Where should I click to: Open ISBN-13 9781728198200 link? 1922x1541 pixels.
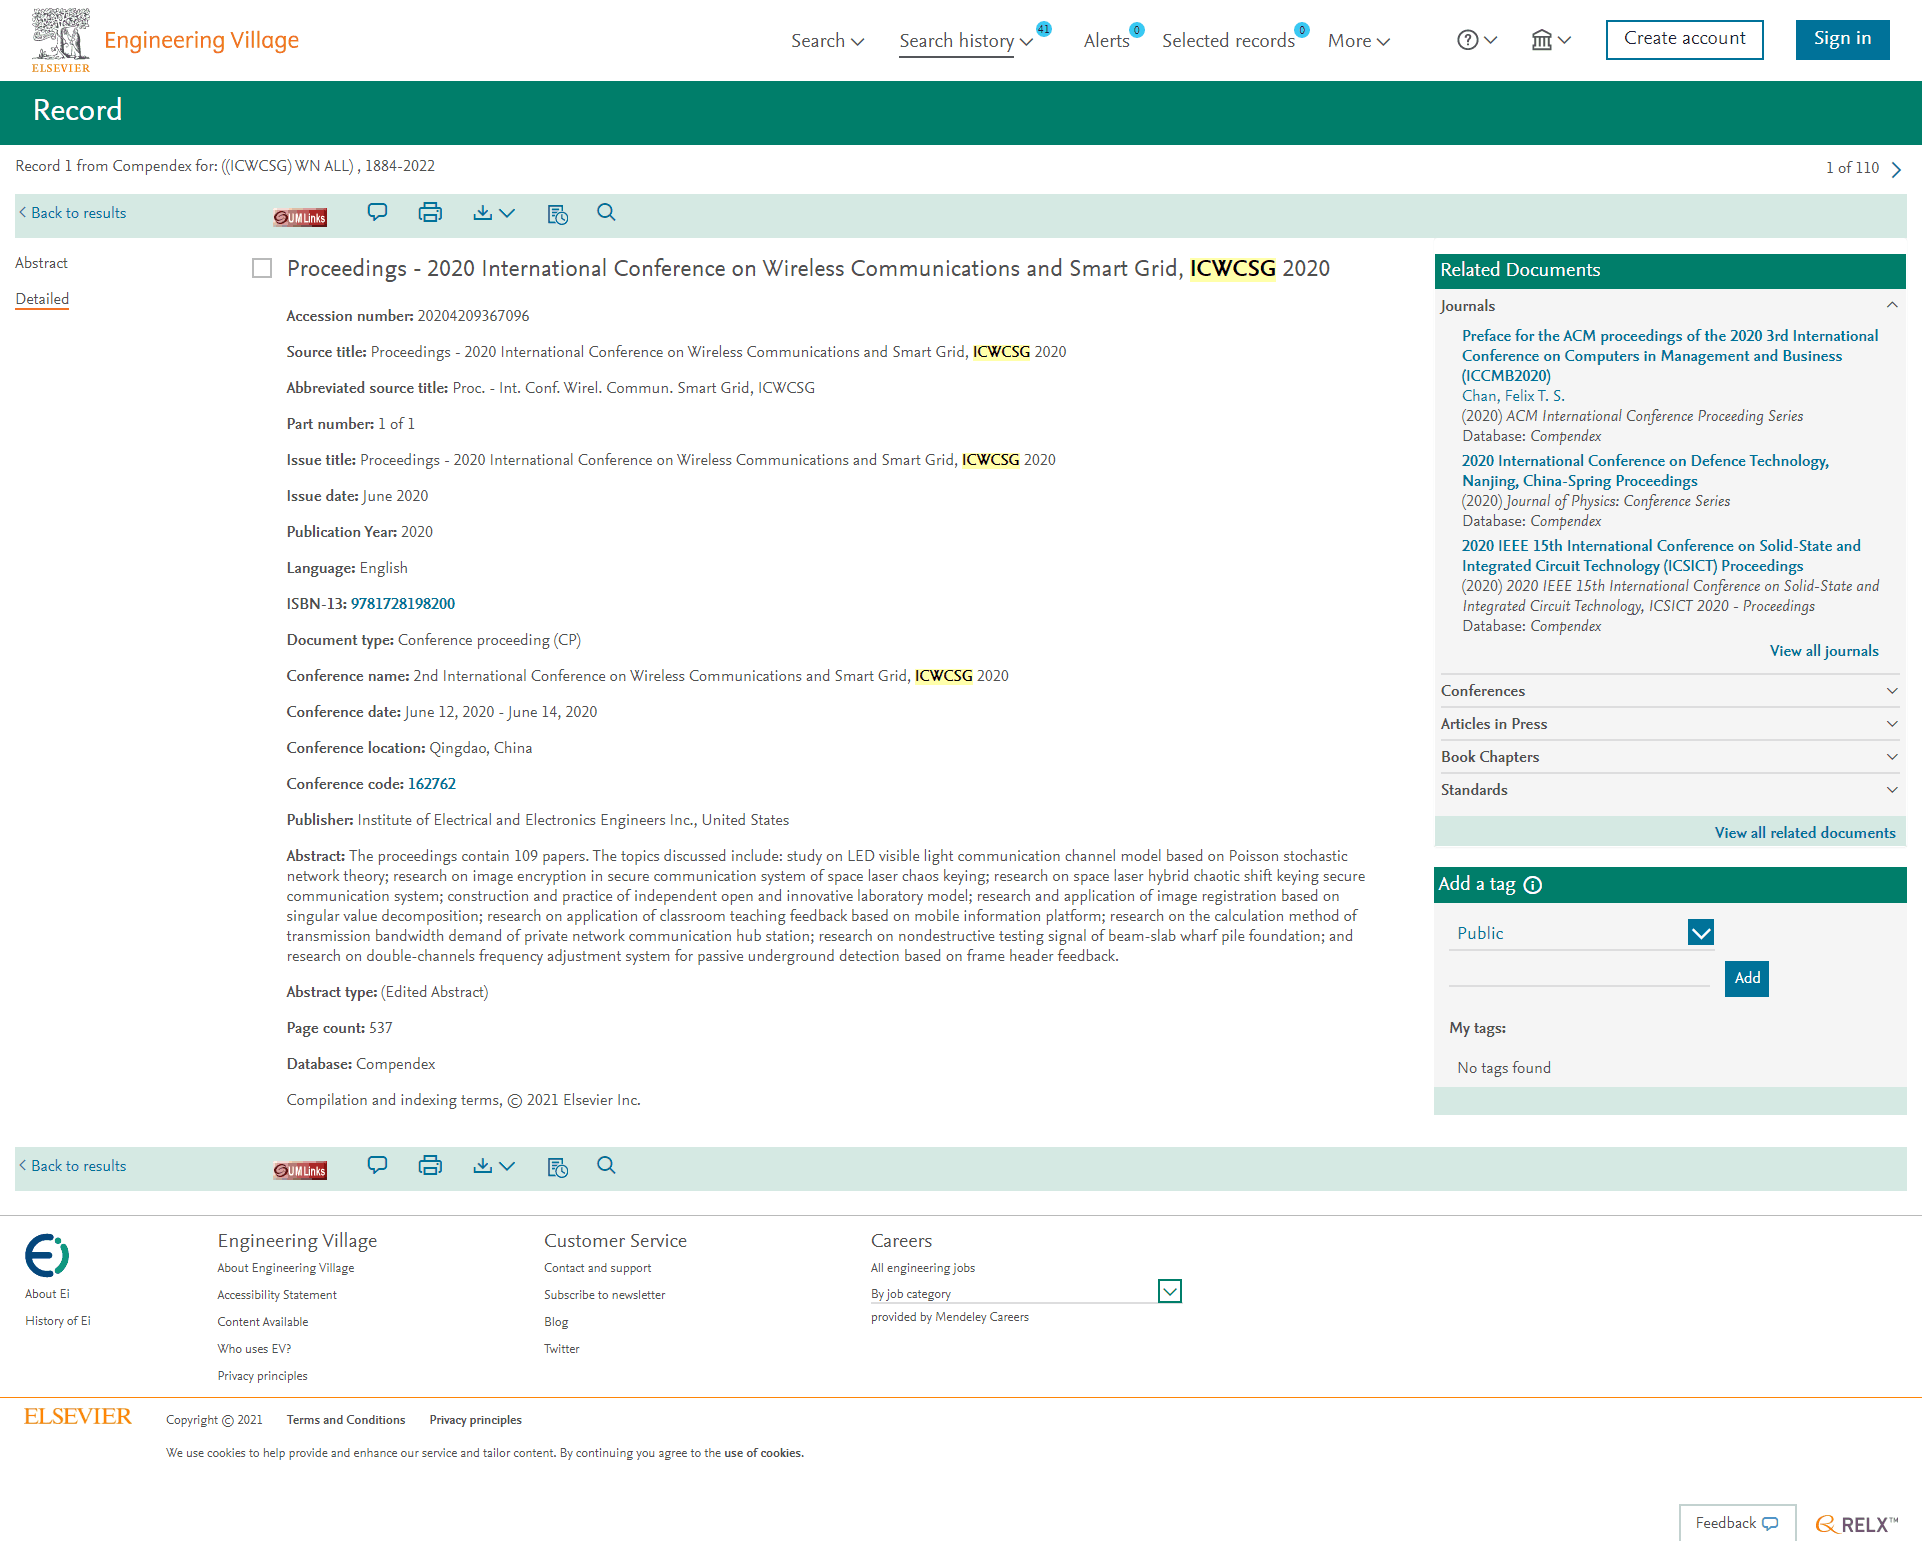point(402,604)
